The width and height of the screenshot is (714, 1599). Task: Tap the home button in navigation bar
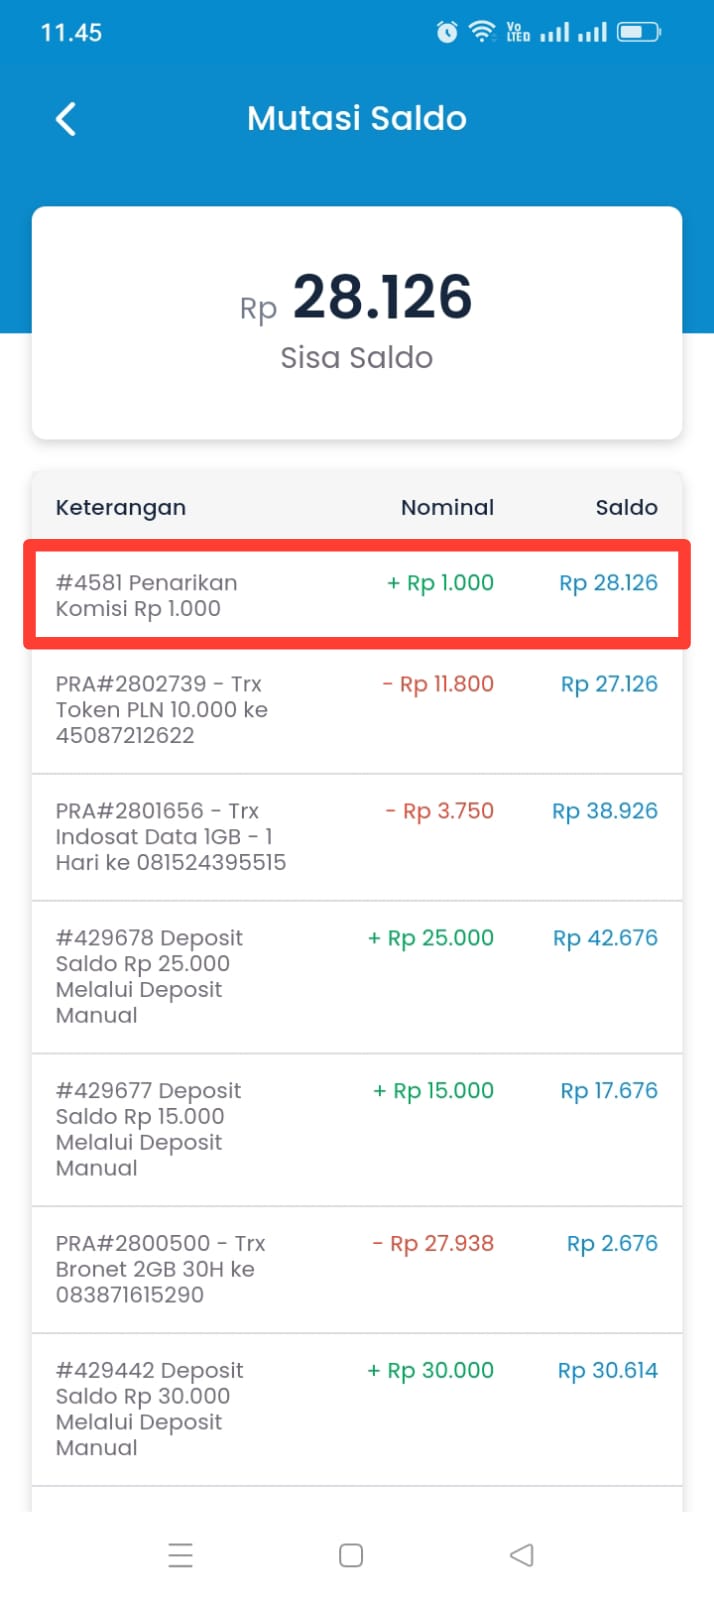tap(350, 1555)
